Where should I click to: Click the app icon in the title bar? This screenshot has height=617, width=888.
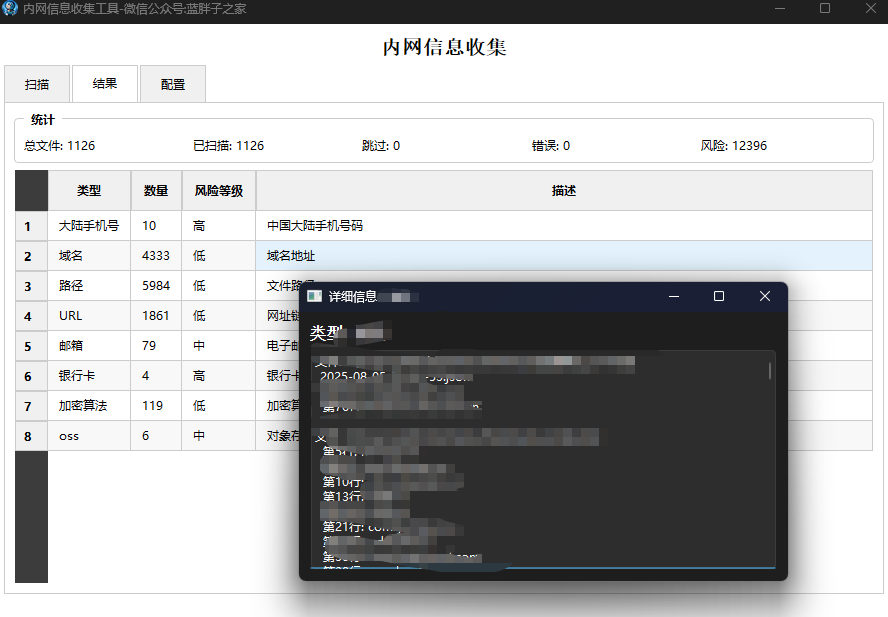(10, 8)
